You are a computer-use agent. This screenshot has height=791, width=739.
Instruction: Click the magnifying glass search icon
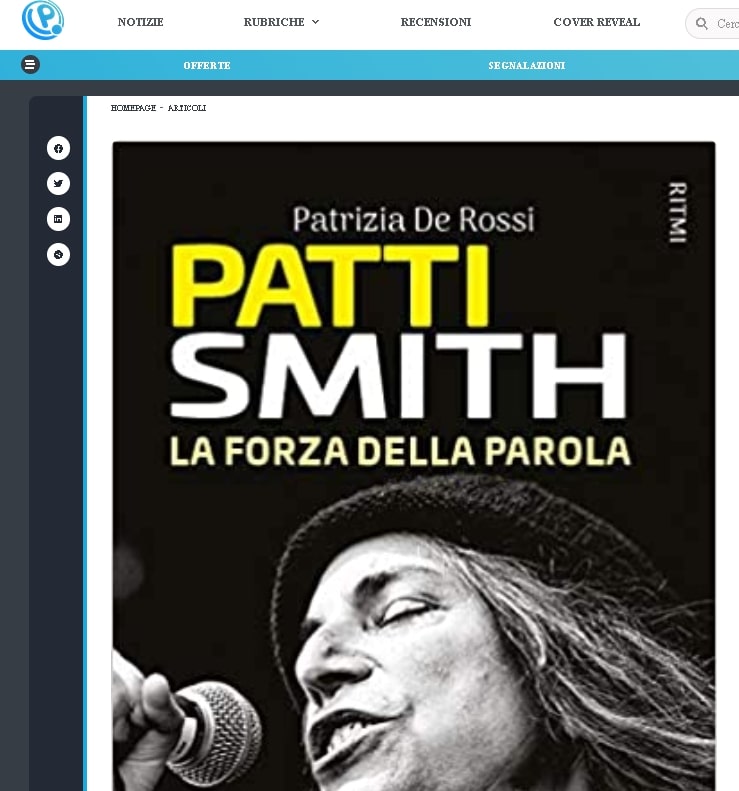pos(702,23)
